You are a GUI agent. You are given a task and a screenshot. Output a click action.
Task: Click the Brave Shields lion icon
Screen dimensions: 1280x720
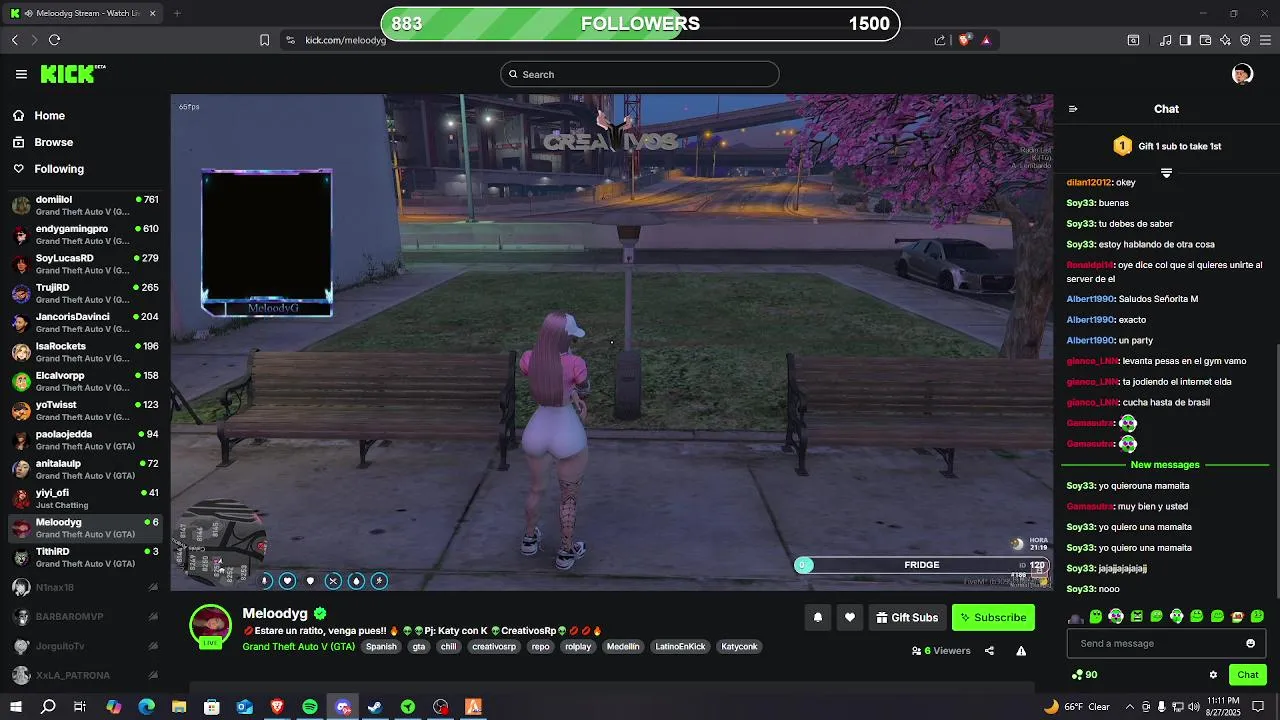[x=965, y=40]
